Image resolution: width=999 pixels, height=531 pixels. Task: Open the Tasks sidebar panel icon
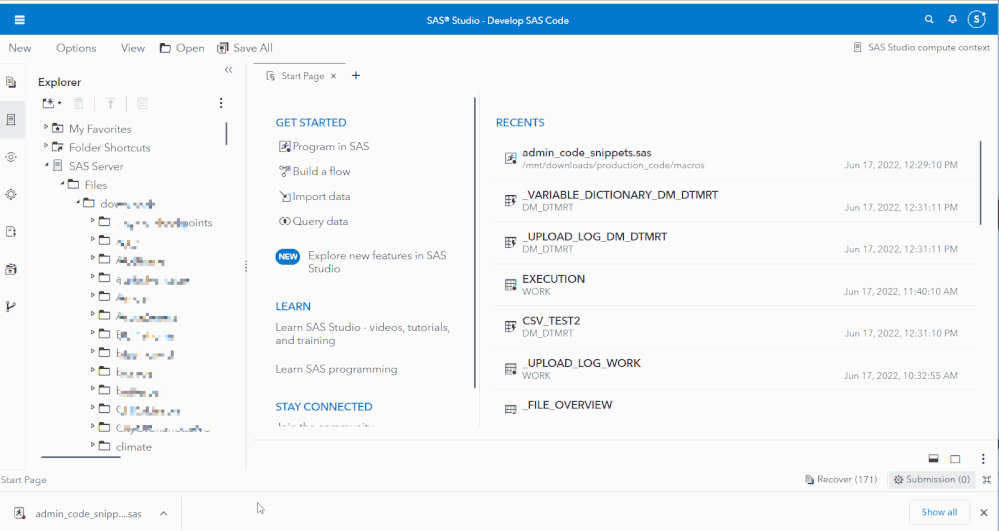(11, 194)
